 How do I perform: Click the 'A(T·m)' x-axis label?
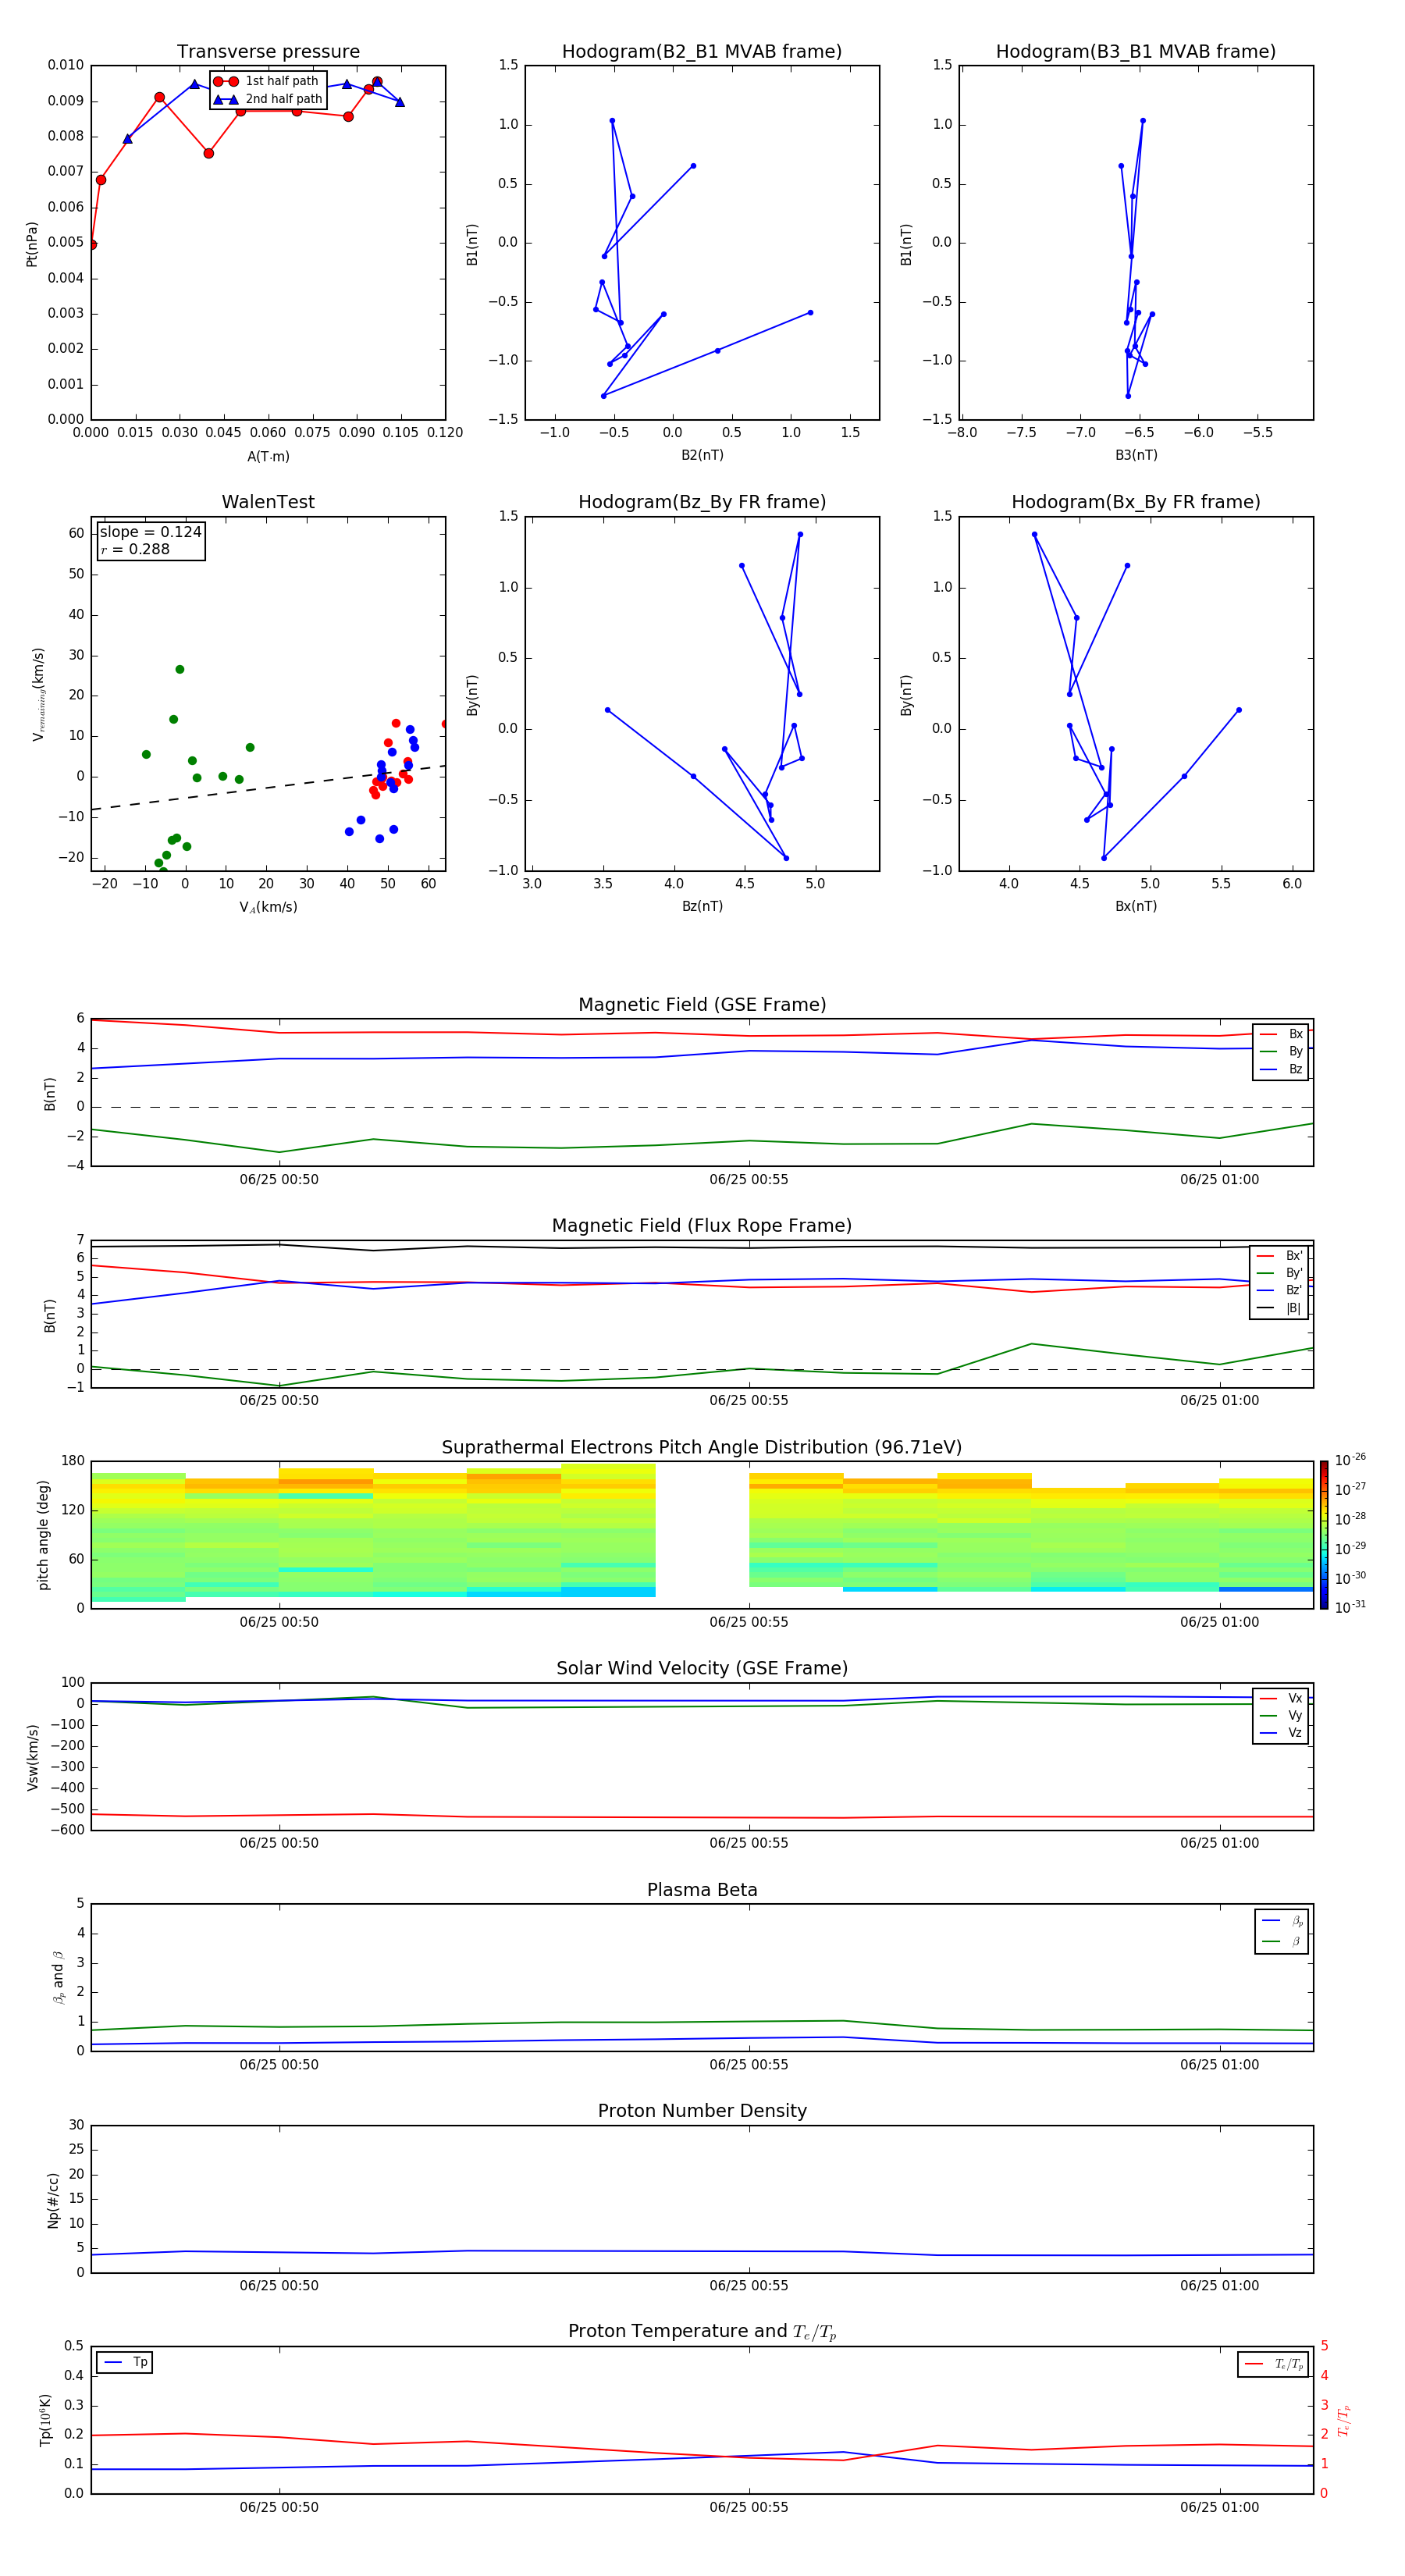point(268,457)
